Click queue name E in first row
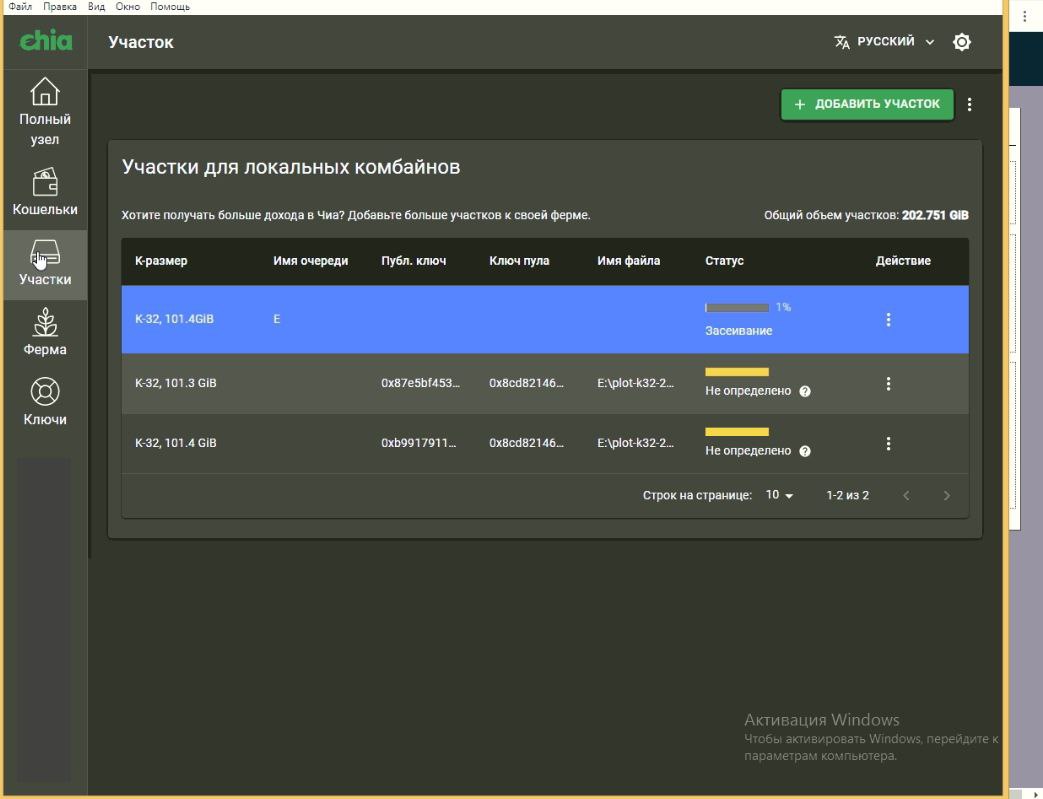Viewport: 1043px width, 799px height. (x=277, y=319)
